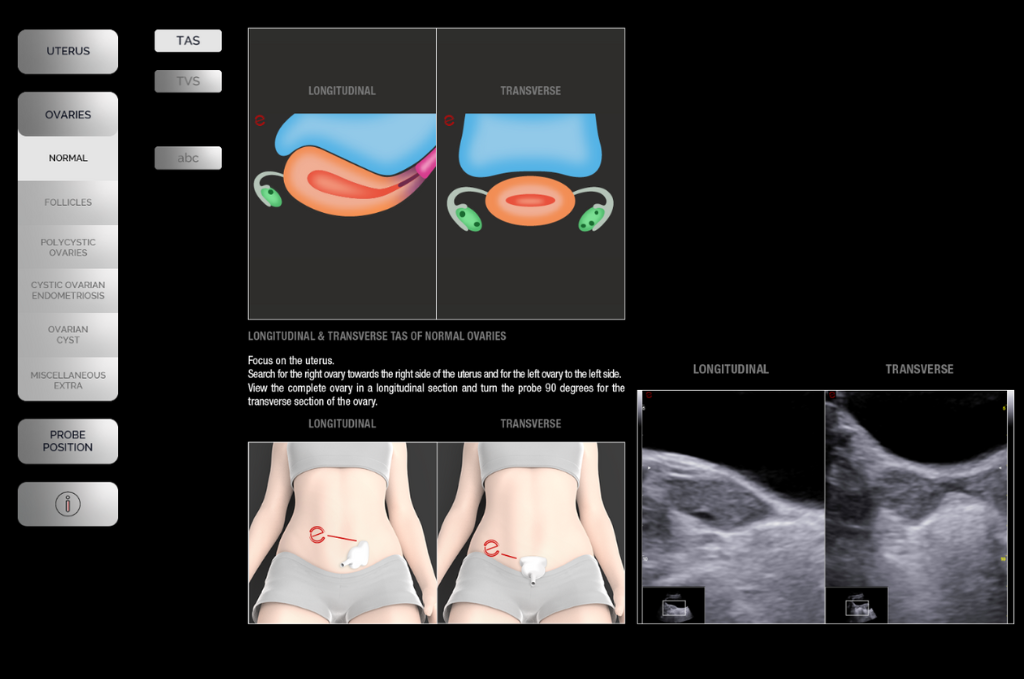This screenshot has height=679, width=1024.
Task: Open Miscellaneous Extra topic
Action: 68,379
